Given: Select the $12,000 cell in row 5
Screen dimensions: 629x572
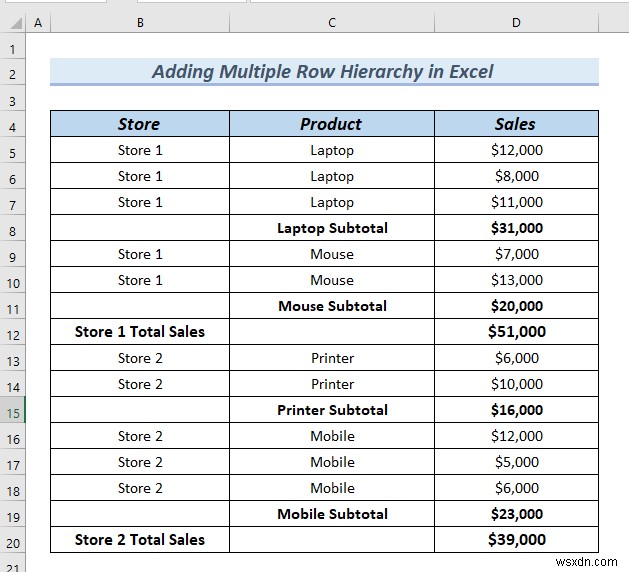Looking at the screenshot, I should 516,150.
